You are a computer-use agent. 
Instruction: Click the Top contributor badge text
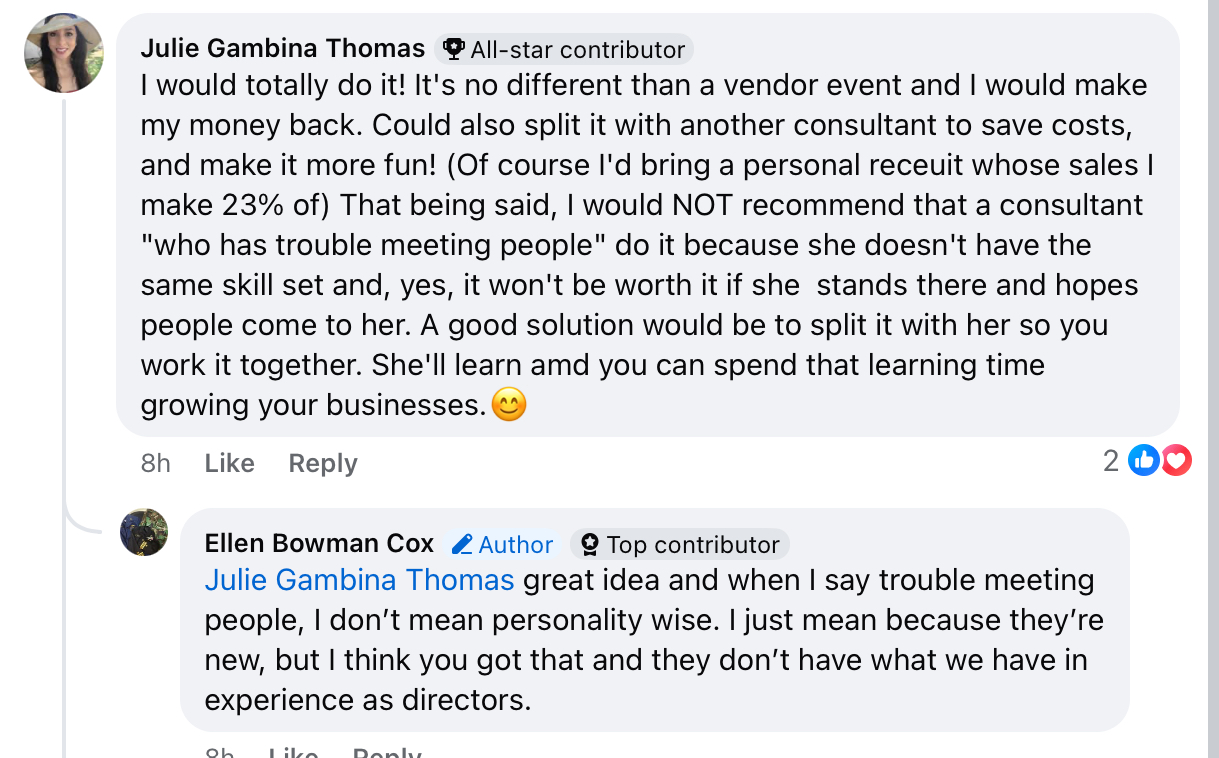click(x=693, y=545)
